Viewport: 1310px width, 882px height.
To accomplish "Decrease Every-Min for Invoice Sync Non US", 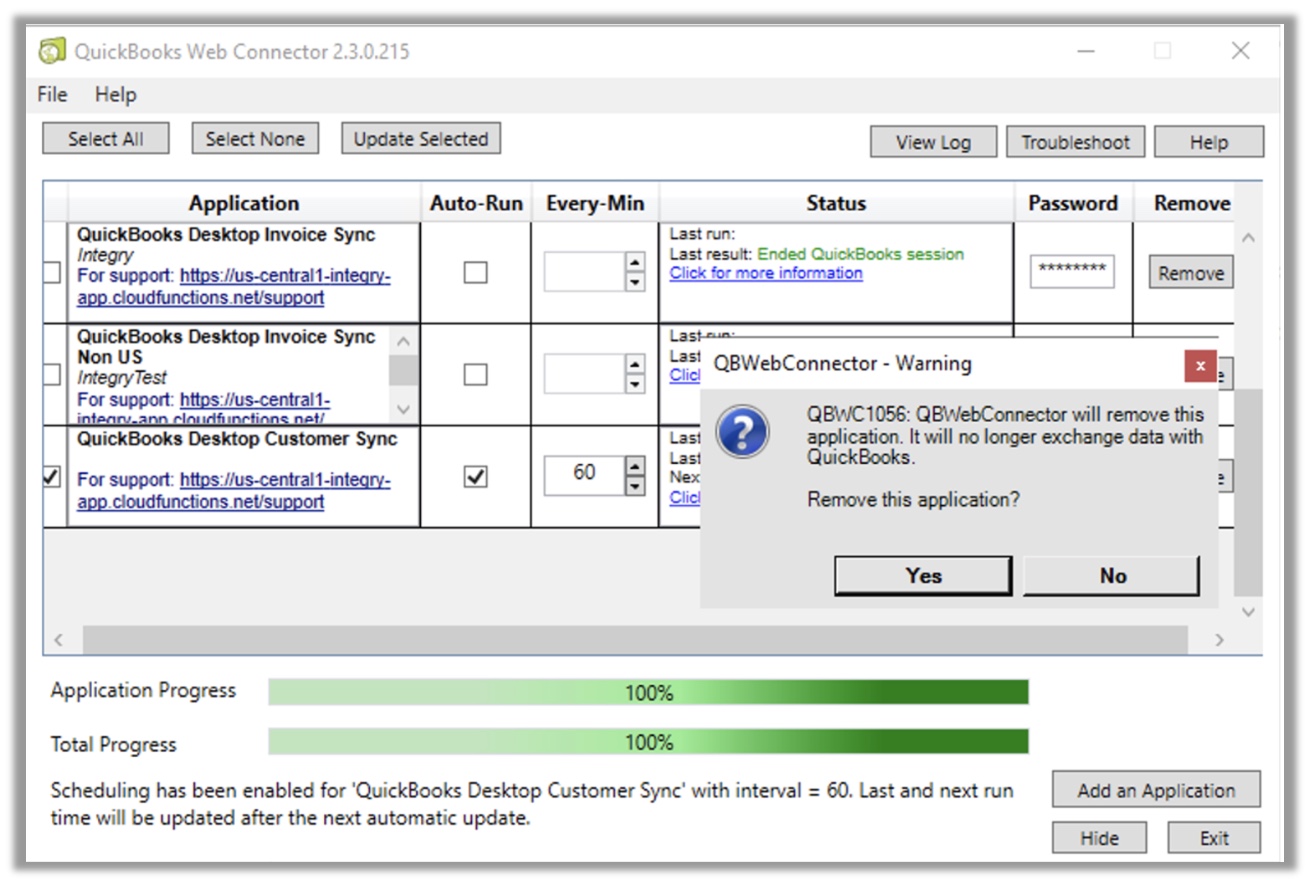I will click(634, 384).
